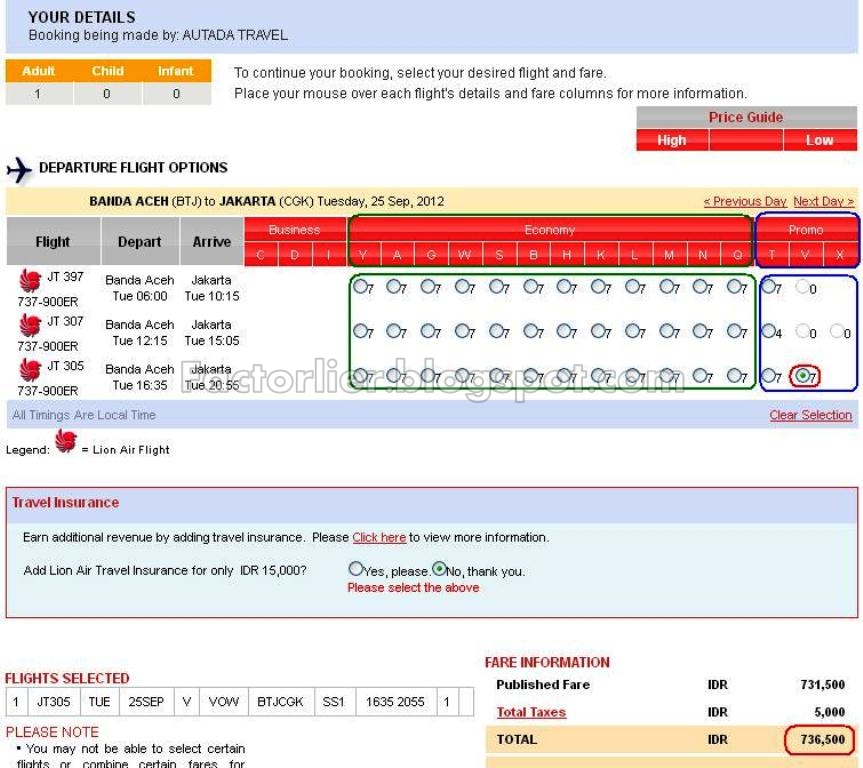Click the T promo class column header
Screen dimensions: 863x768
tap(772, 255)
